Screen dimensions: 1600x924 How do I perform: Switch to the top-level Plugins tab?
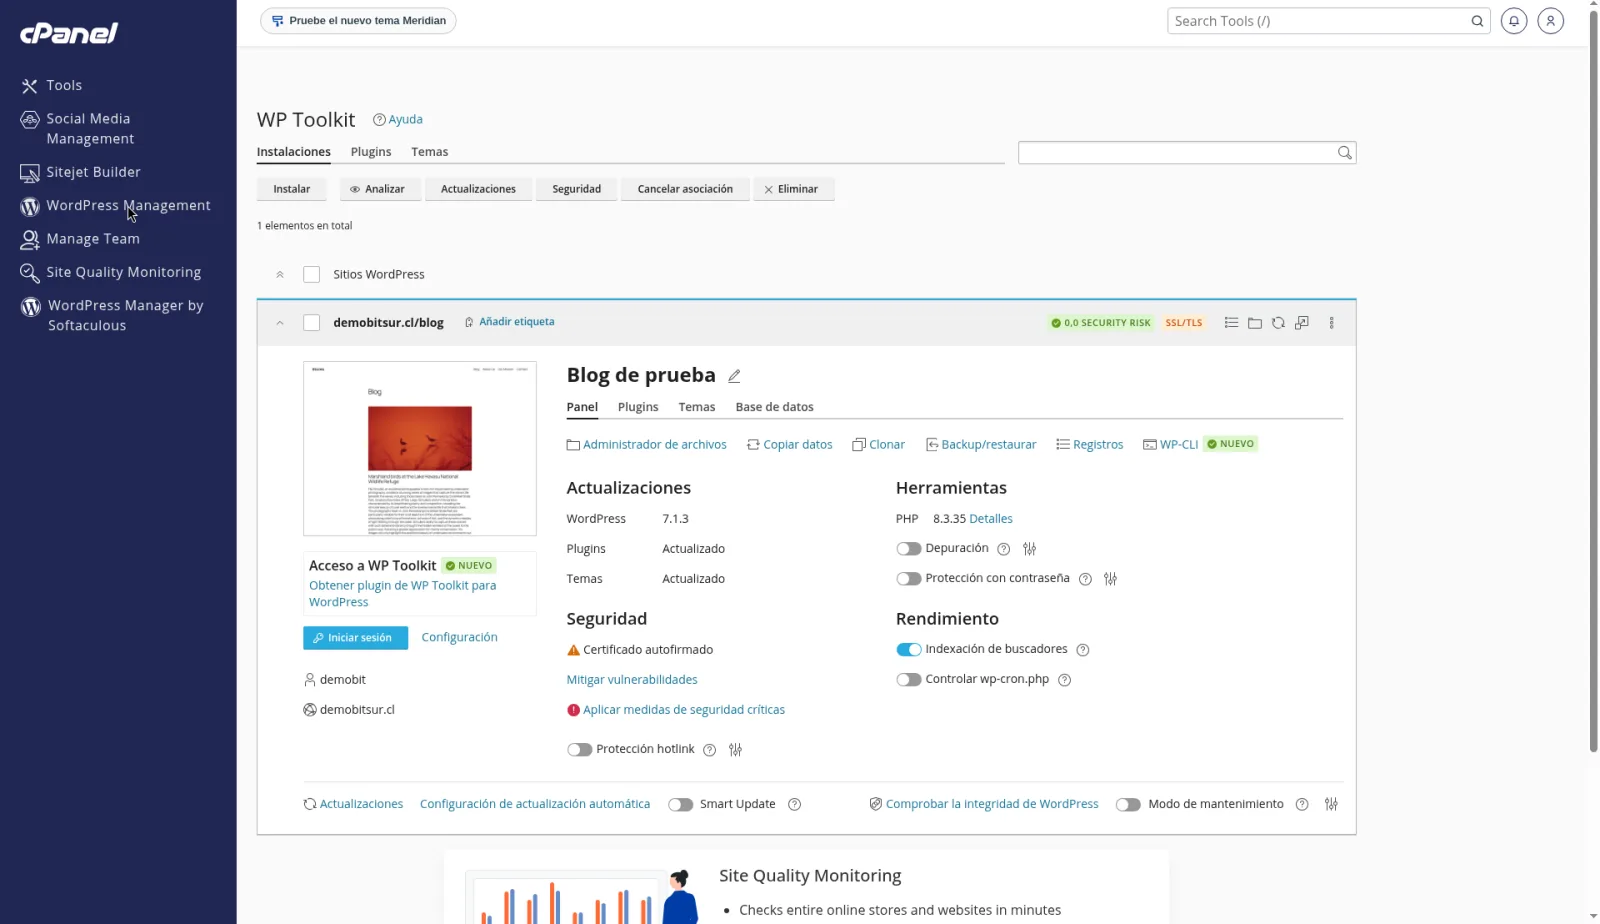pos(371,152)
